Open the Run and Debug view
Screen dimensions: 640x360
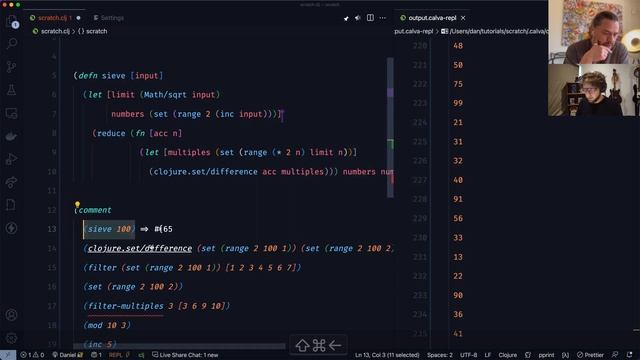click(x=11, y=159)
